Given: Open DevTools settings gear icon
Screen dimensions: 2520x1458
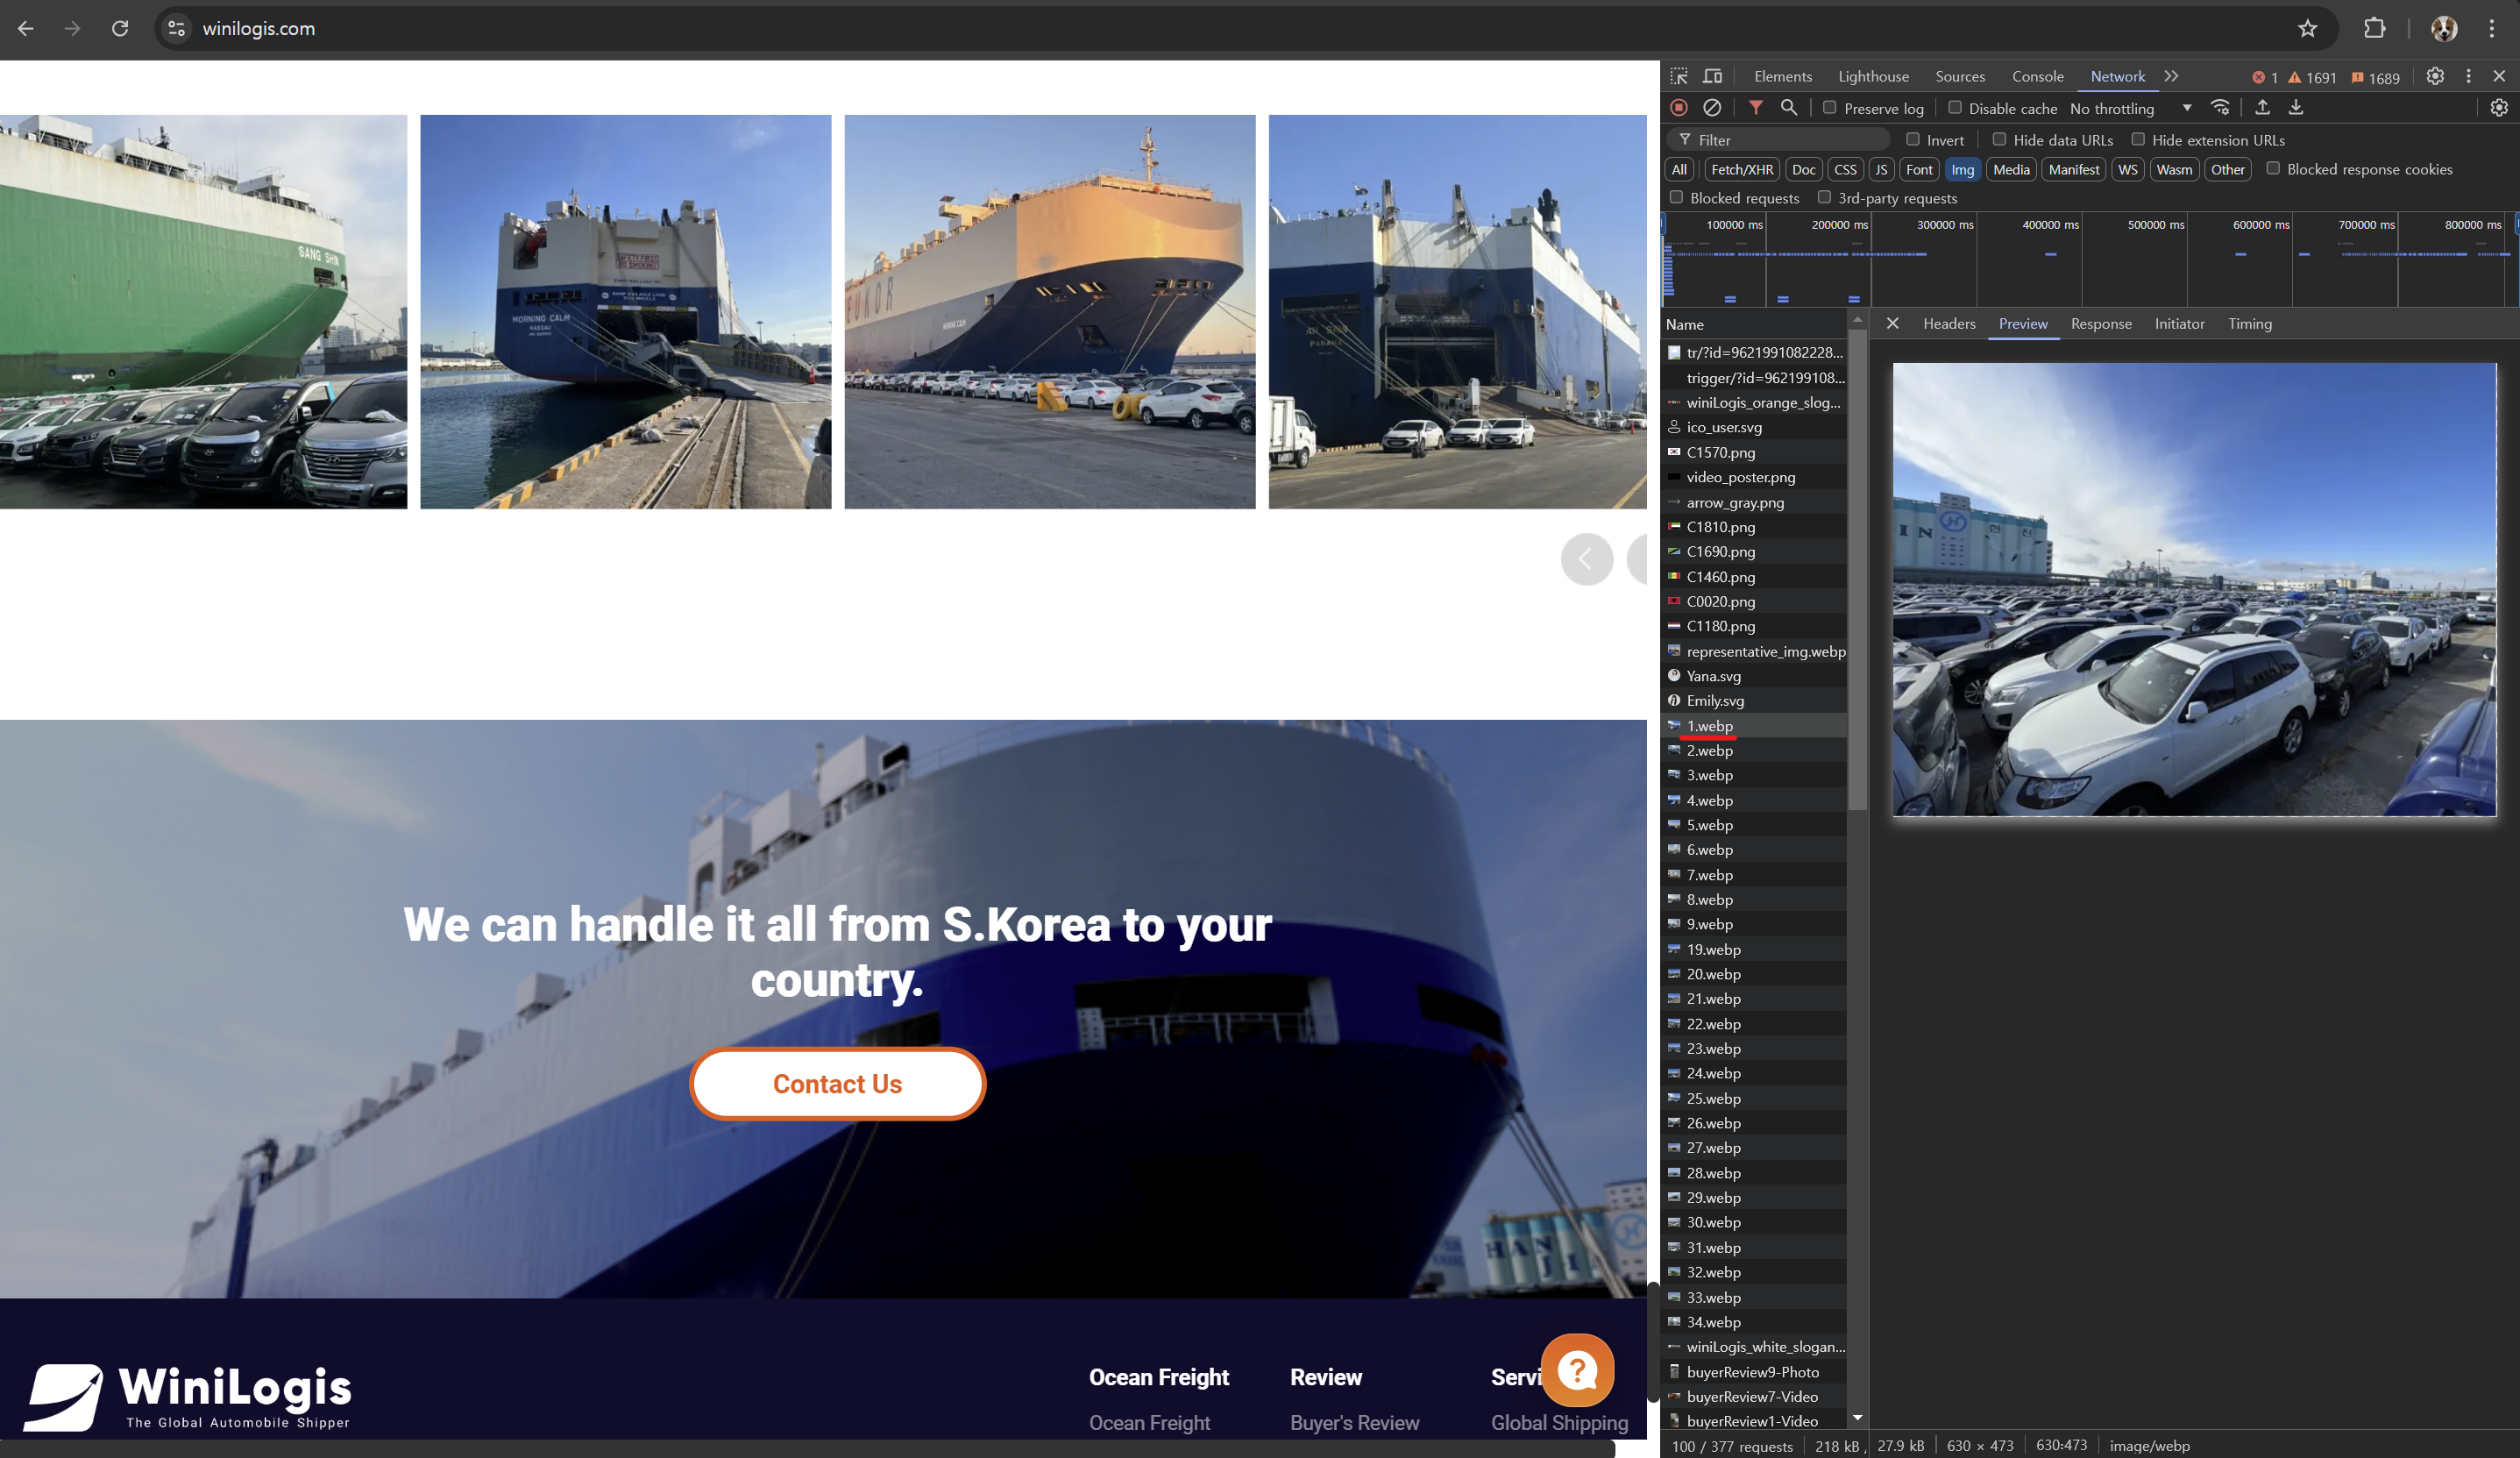Looking at the screenshot, I should [x=2435, y=77].
